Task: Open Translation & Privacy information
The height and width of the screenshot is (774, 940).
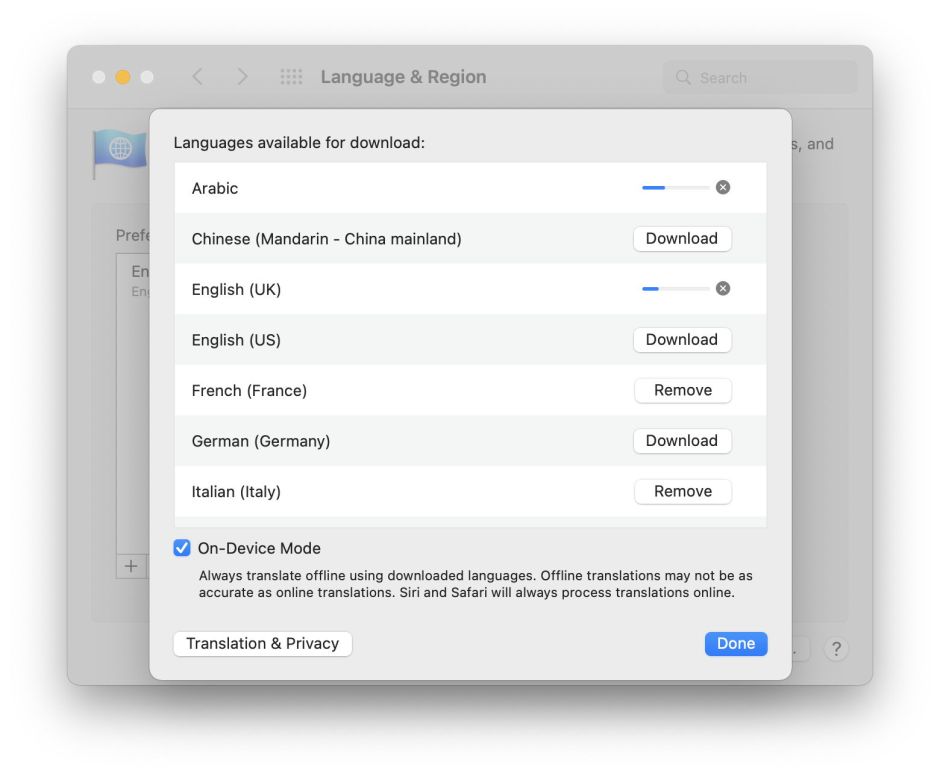Action: (262, 644)
